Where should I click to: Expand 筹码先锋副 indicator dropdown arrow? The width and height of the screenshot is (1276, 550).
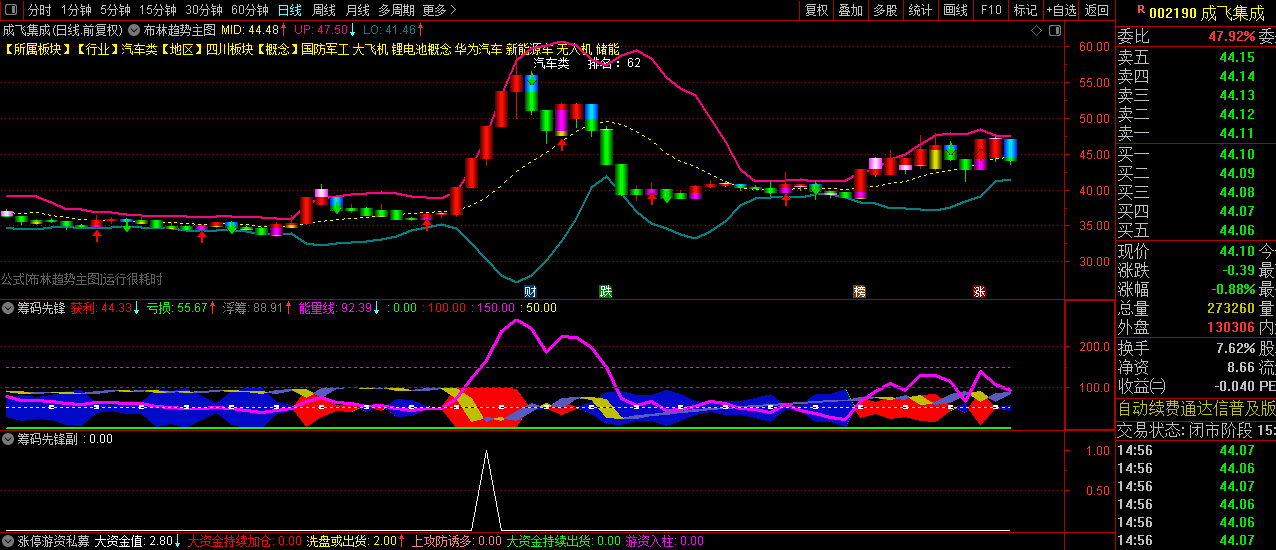click(9, 438)
